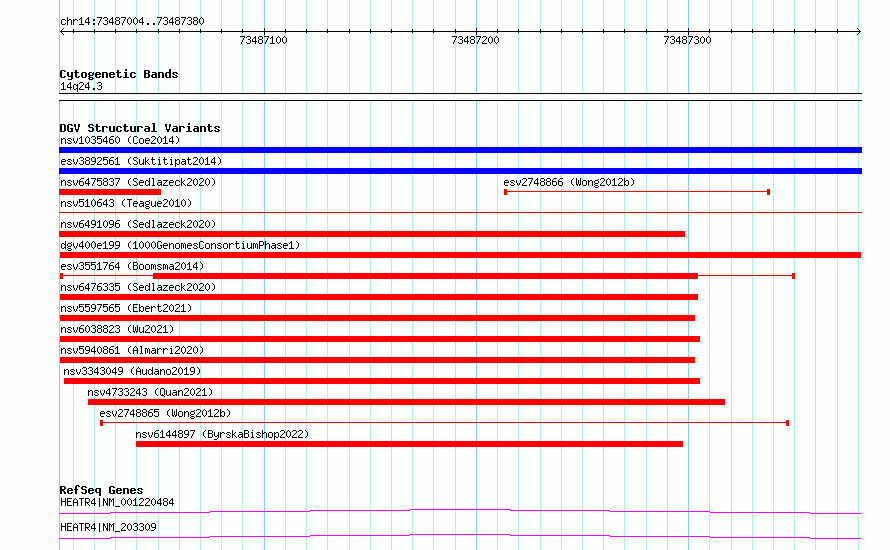Open esv2748866 (Wong2012b) variant label

pyautogui.click(x=569, y=182)
